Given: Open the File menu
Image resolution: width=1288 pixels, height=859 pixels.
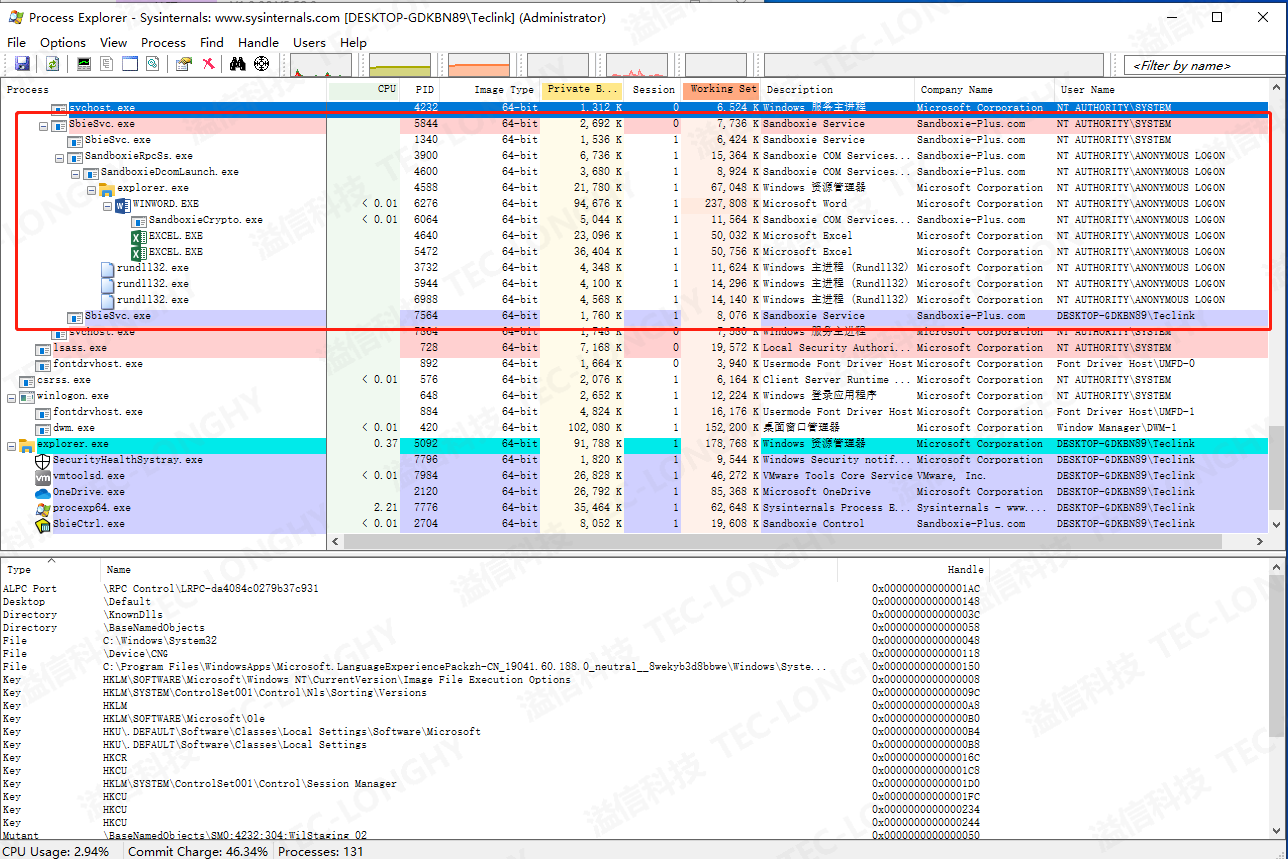Looking at the screenshot, I should point(16,42).
